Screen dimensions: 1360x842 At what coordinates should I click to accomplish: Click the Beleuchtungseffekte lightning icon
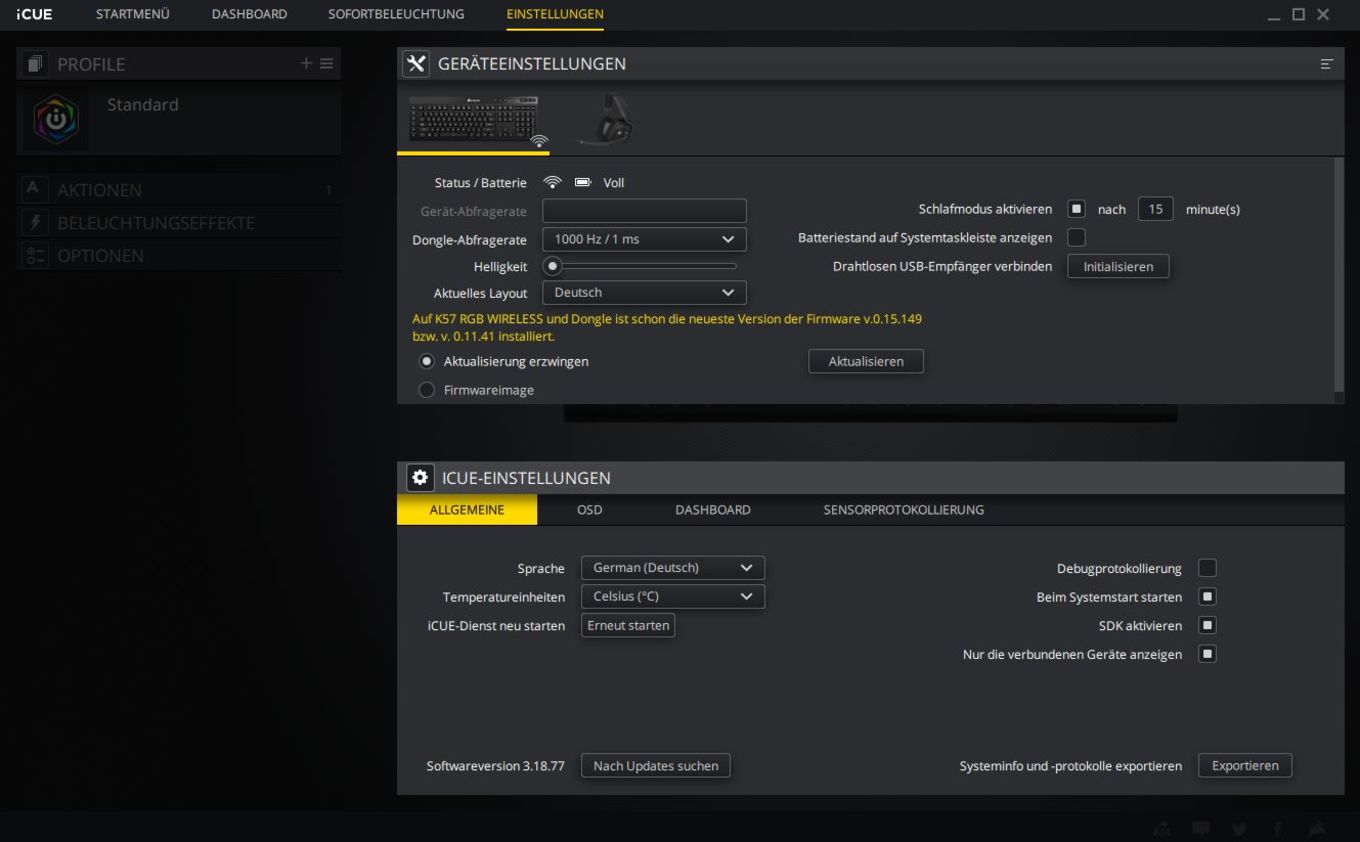33,222
